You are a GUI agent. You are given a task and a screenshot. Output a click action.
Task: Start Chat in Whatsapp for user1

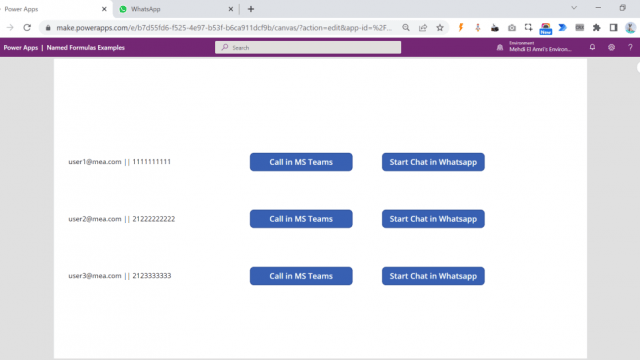(433, 162)
